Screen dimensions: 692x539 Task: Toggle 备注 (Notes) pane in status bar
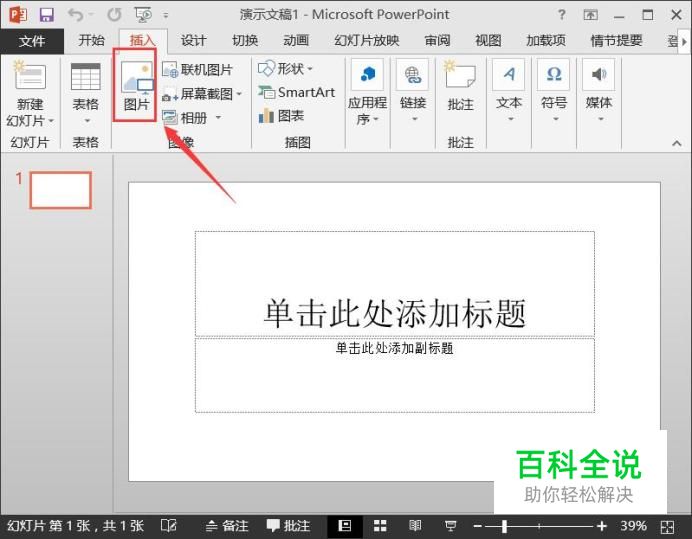click(x=227, y=526)
